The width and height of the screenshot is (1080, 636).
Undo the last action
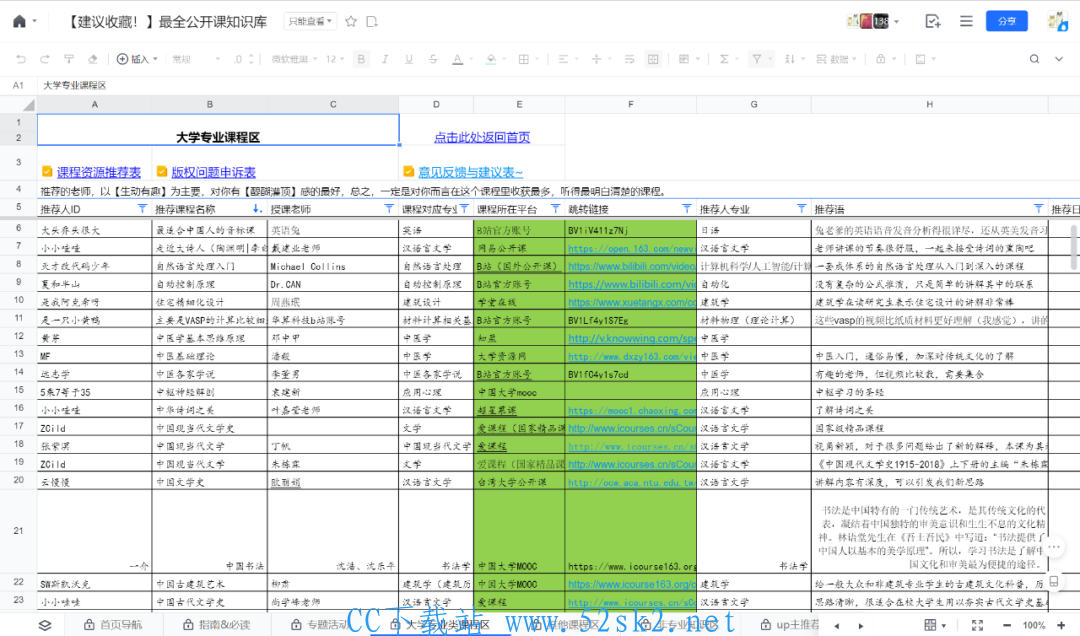[21, 59]
